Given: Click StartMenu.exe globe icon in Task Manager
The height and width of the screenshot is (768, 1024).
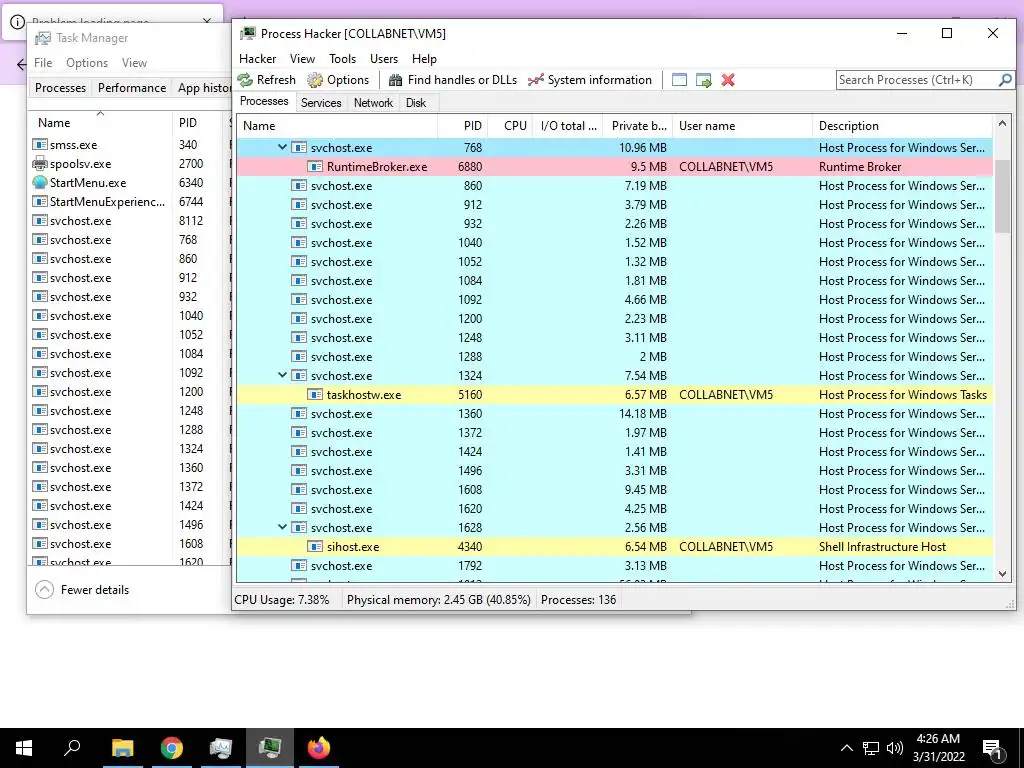Looking at the screenshot, I should (40, 182).
